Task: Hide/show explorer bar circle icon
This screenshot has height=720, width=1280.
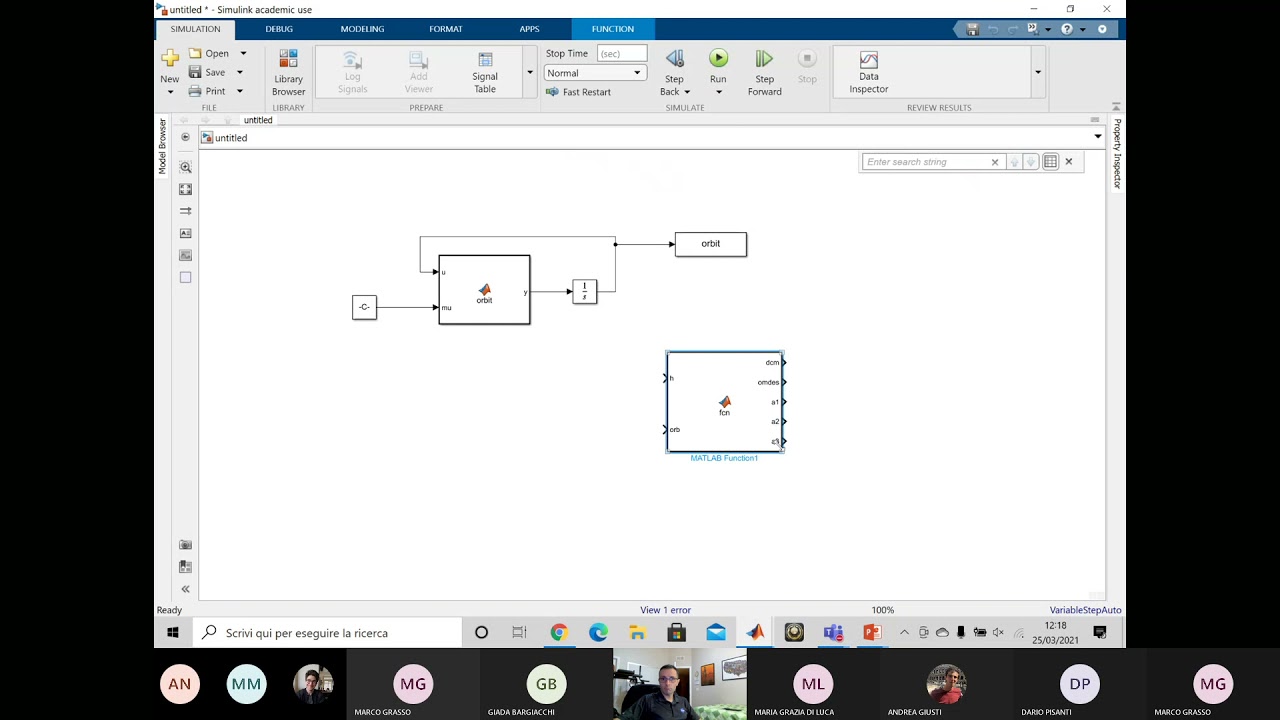Action: pos(185,137)
